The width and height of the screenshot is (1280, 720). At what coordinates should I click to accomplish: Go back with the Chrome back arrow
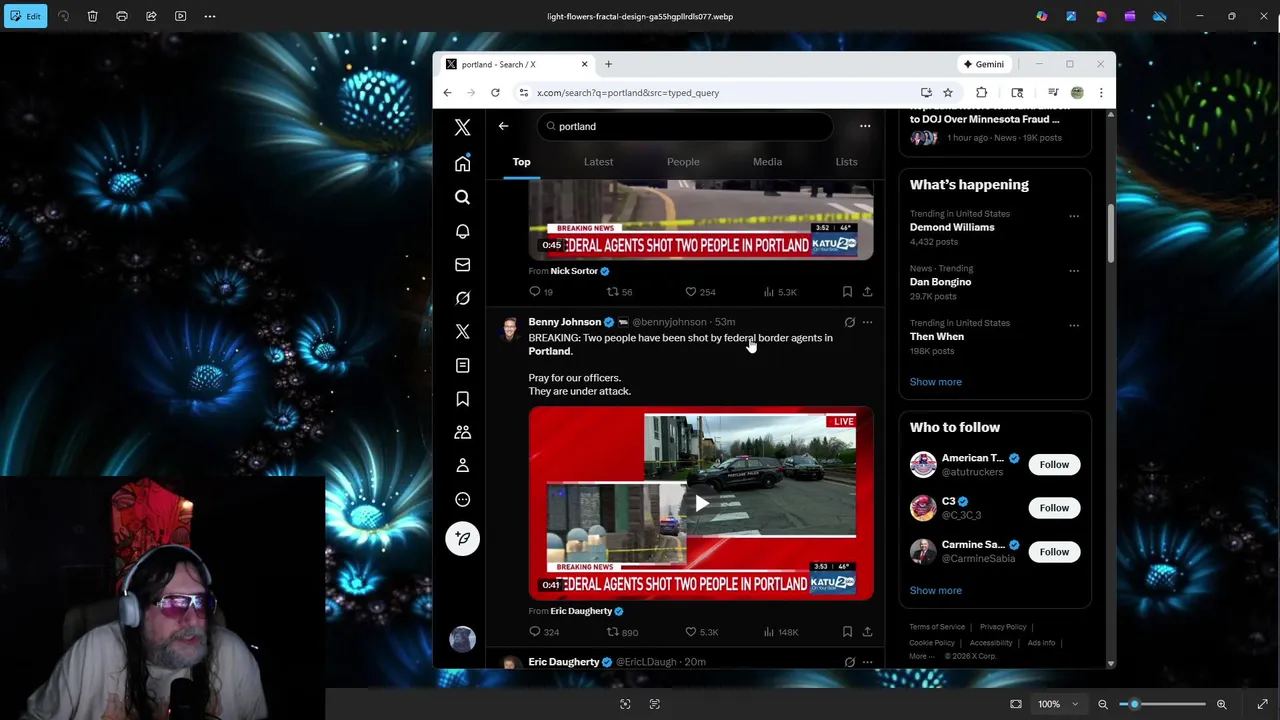point(447,93)
